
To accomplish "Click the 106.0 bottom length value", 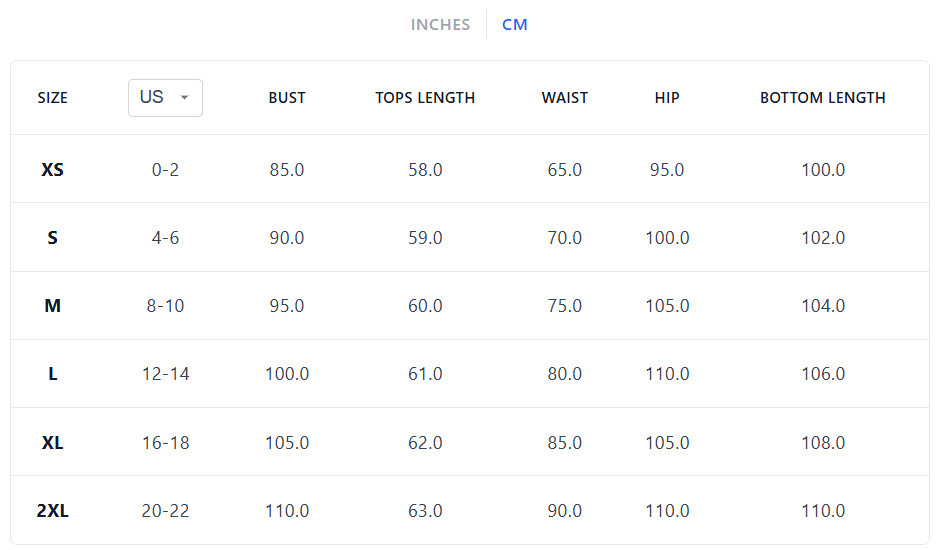I will coord(823,374).
